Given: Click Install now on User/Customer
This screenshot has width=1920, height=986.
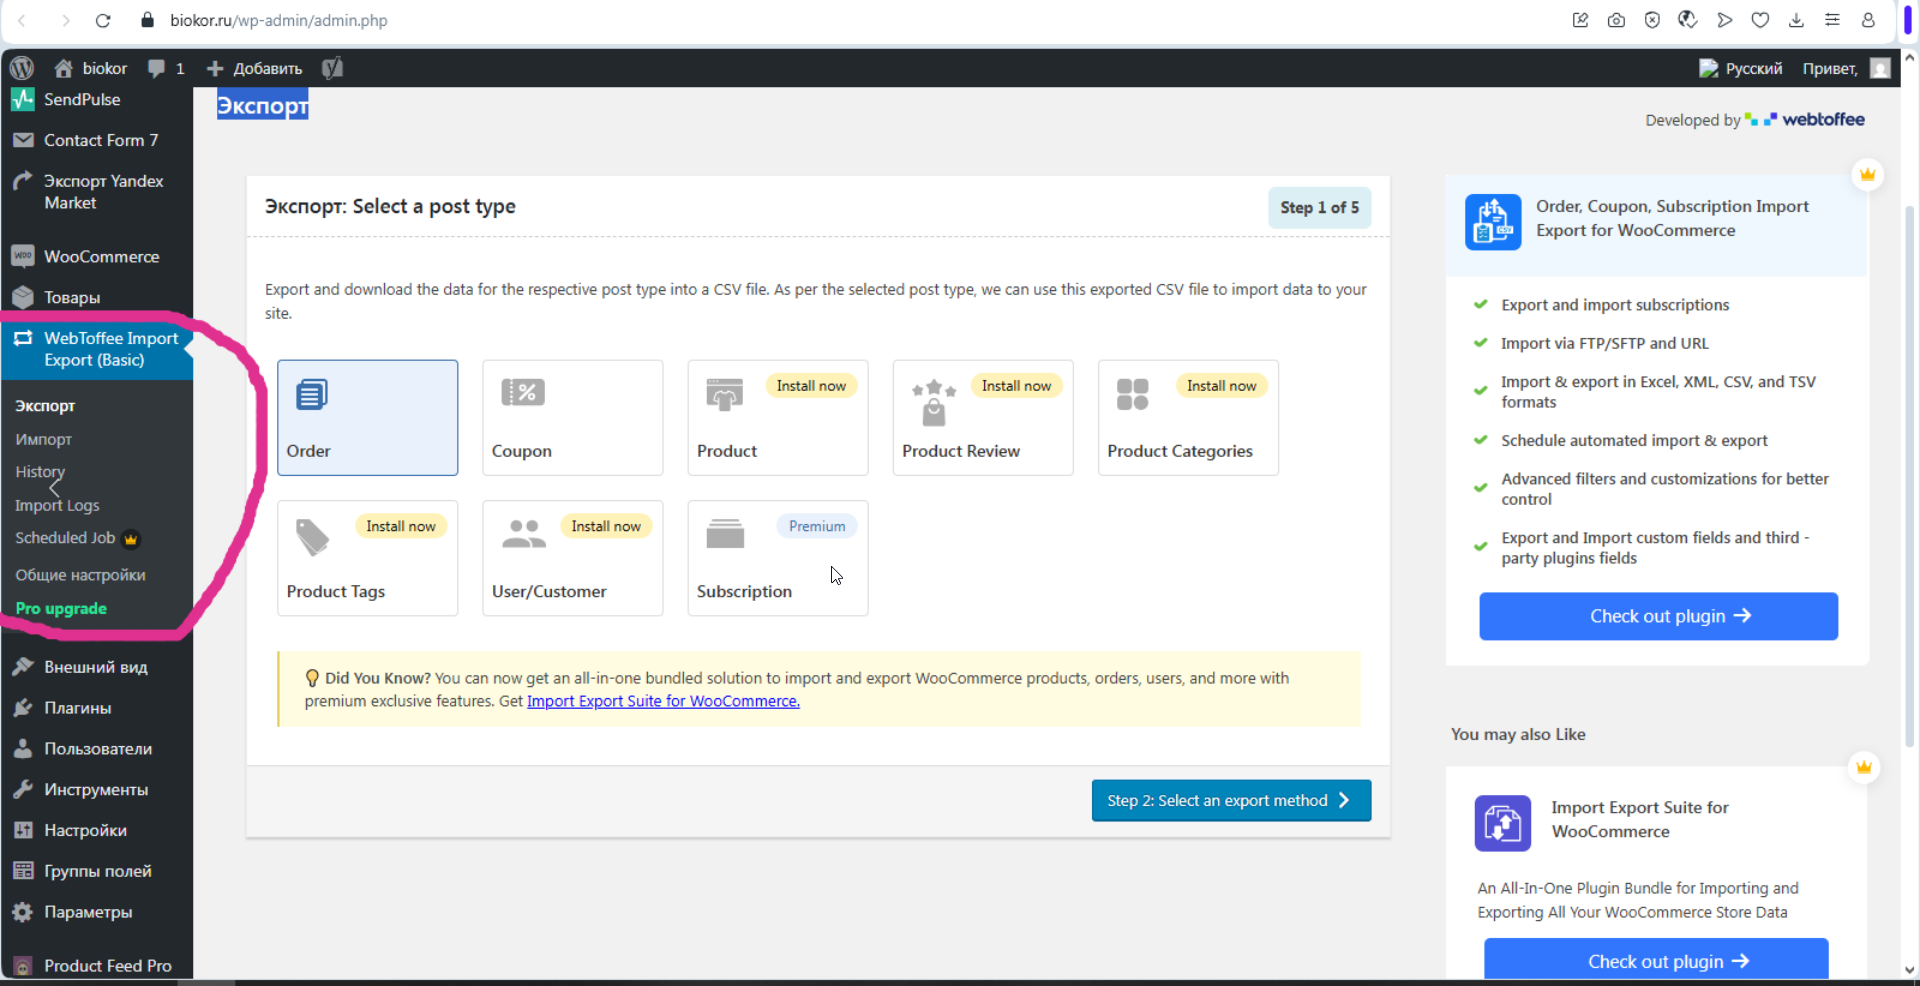Looking at the screenshot, I should click(606, 526).
